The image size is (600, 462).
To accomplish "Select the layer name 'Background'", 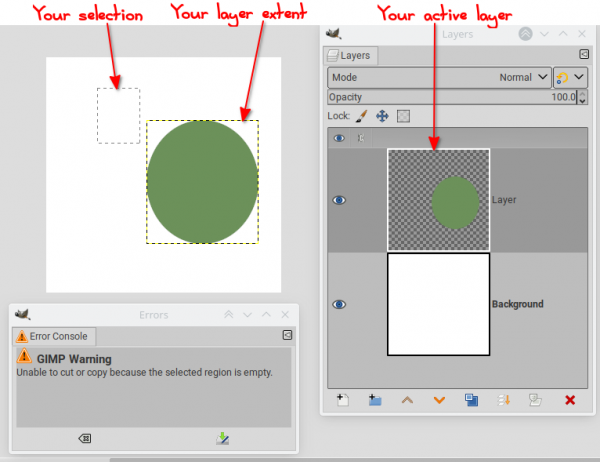I will [x=517, y=304].
